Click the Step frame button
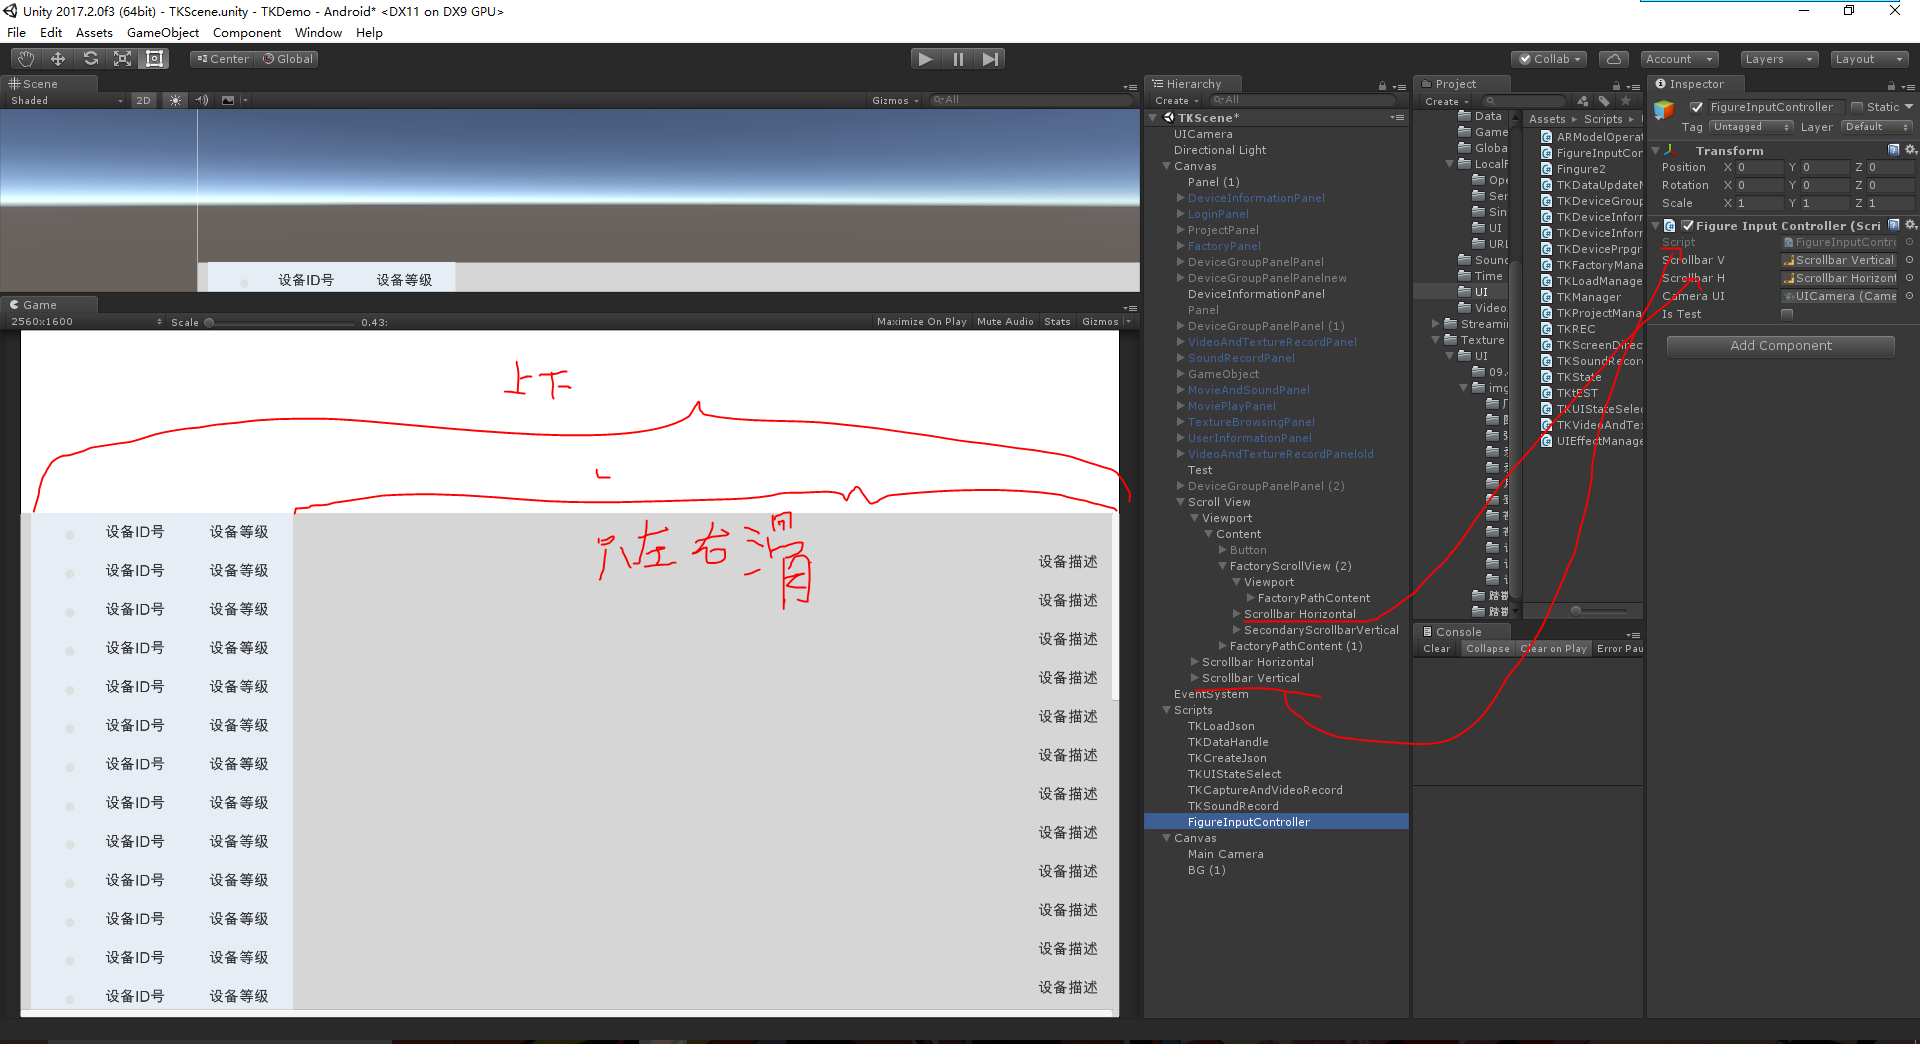The image size is (1920, 1044). pyautogui.click(x=990, y=59)
